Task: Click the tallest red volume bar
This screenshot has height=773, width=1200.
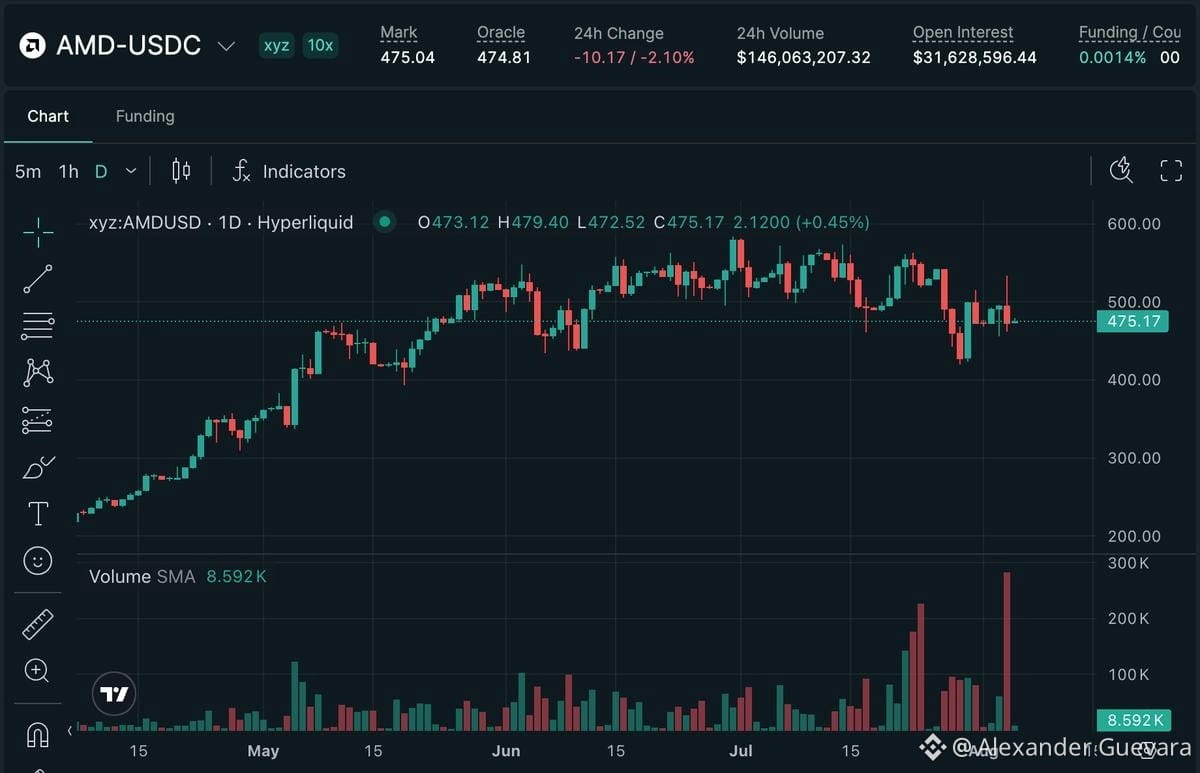Action: pyautogui.click(x=1007, y=650)
